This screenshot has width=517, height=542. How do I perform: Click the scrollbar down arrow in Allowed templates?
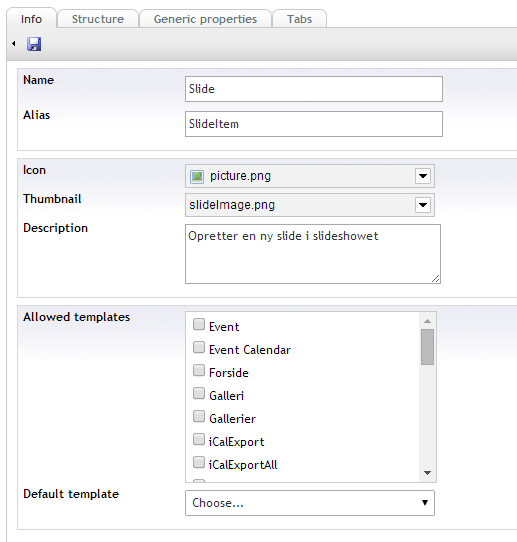pyautogui.click(x=427, y=473)
